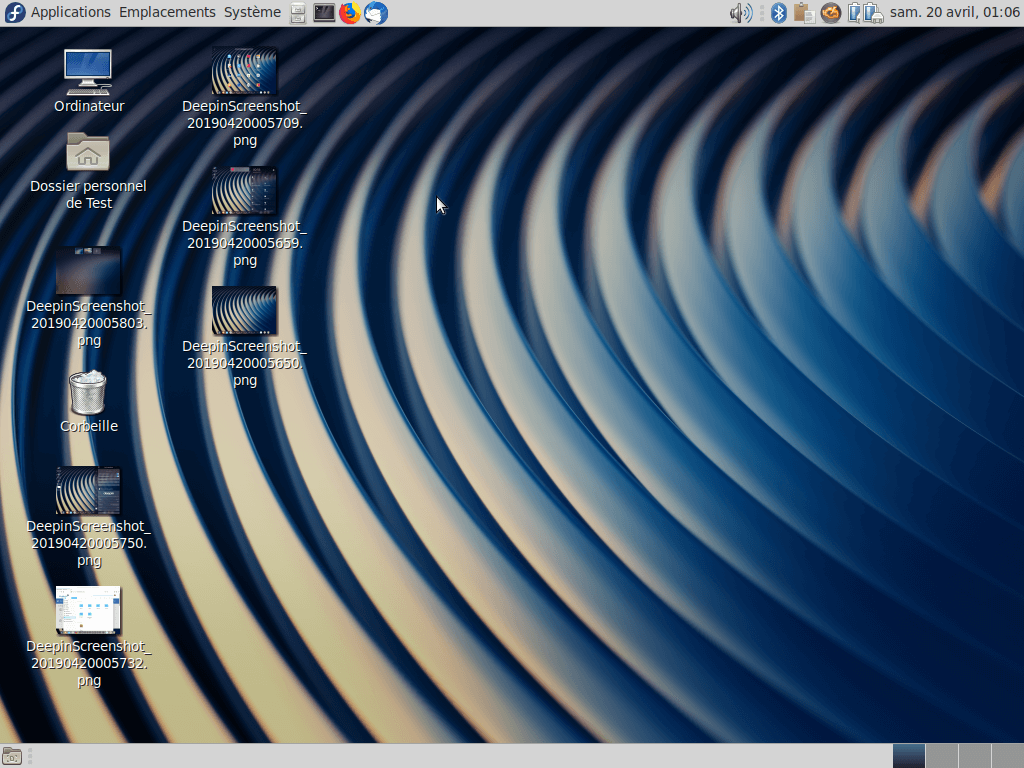Switch to the second workspace
This screenshot has height=768, width=1024.
tap(942, 756)
